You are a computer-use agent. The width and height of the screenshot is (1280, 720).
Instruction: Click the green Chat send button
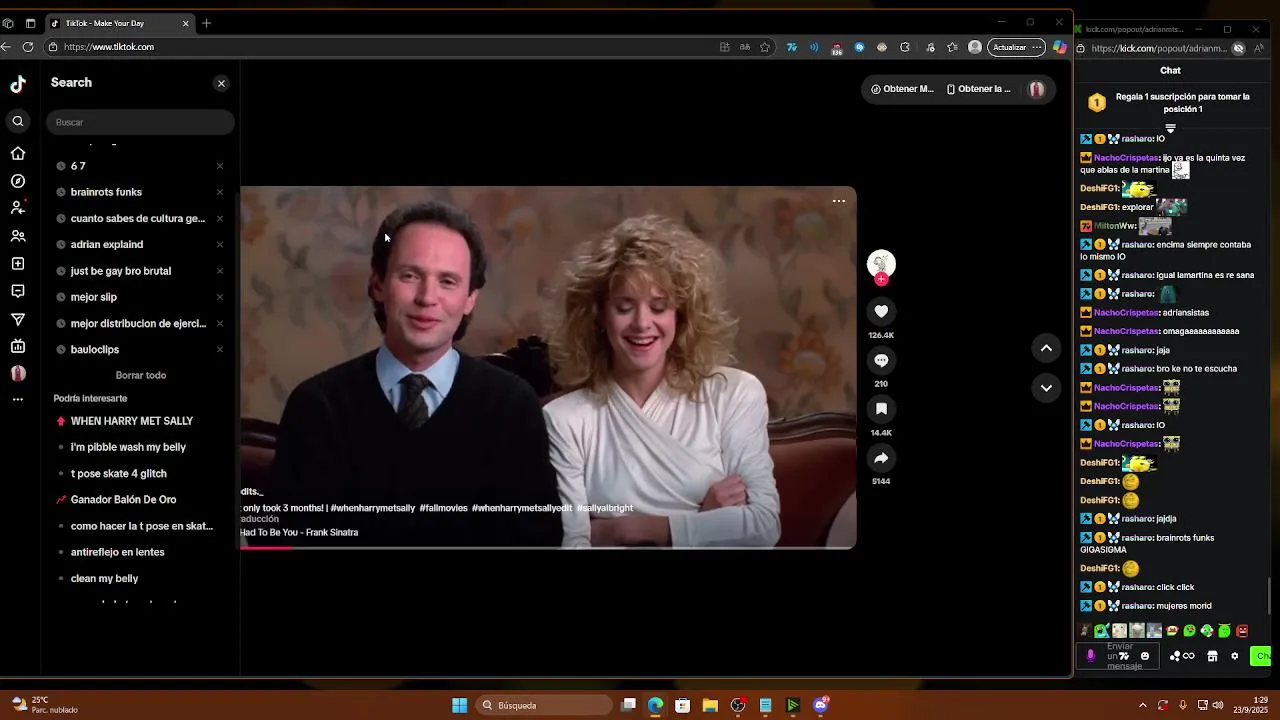[x=1261, y=656]
